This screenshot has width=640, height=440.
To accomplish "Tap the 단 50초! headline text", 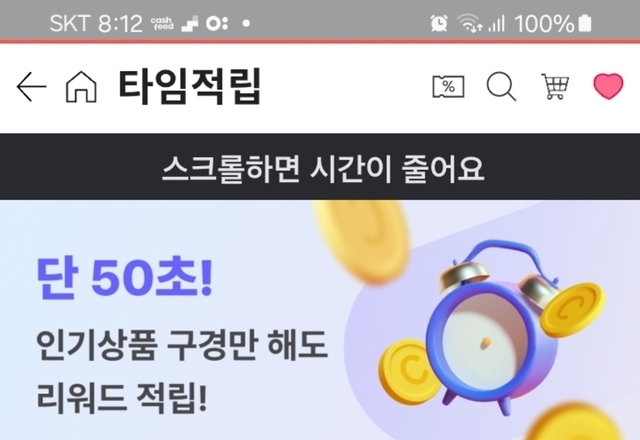I will click(125, 278).
